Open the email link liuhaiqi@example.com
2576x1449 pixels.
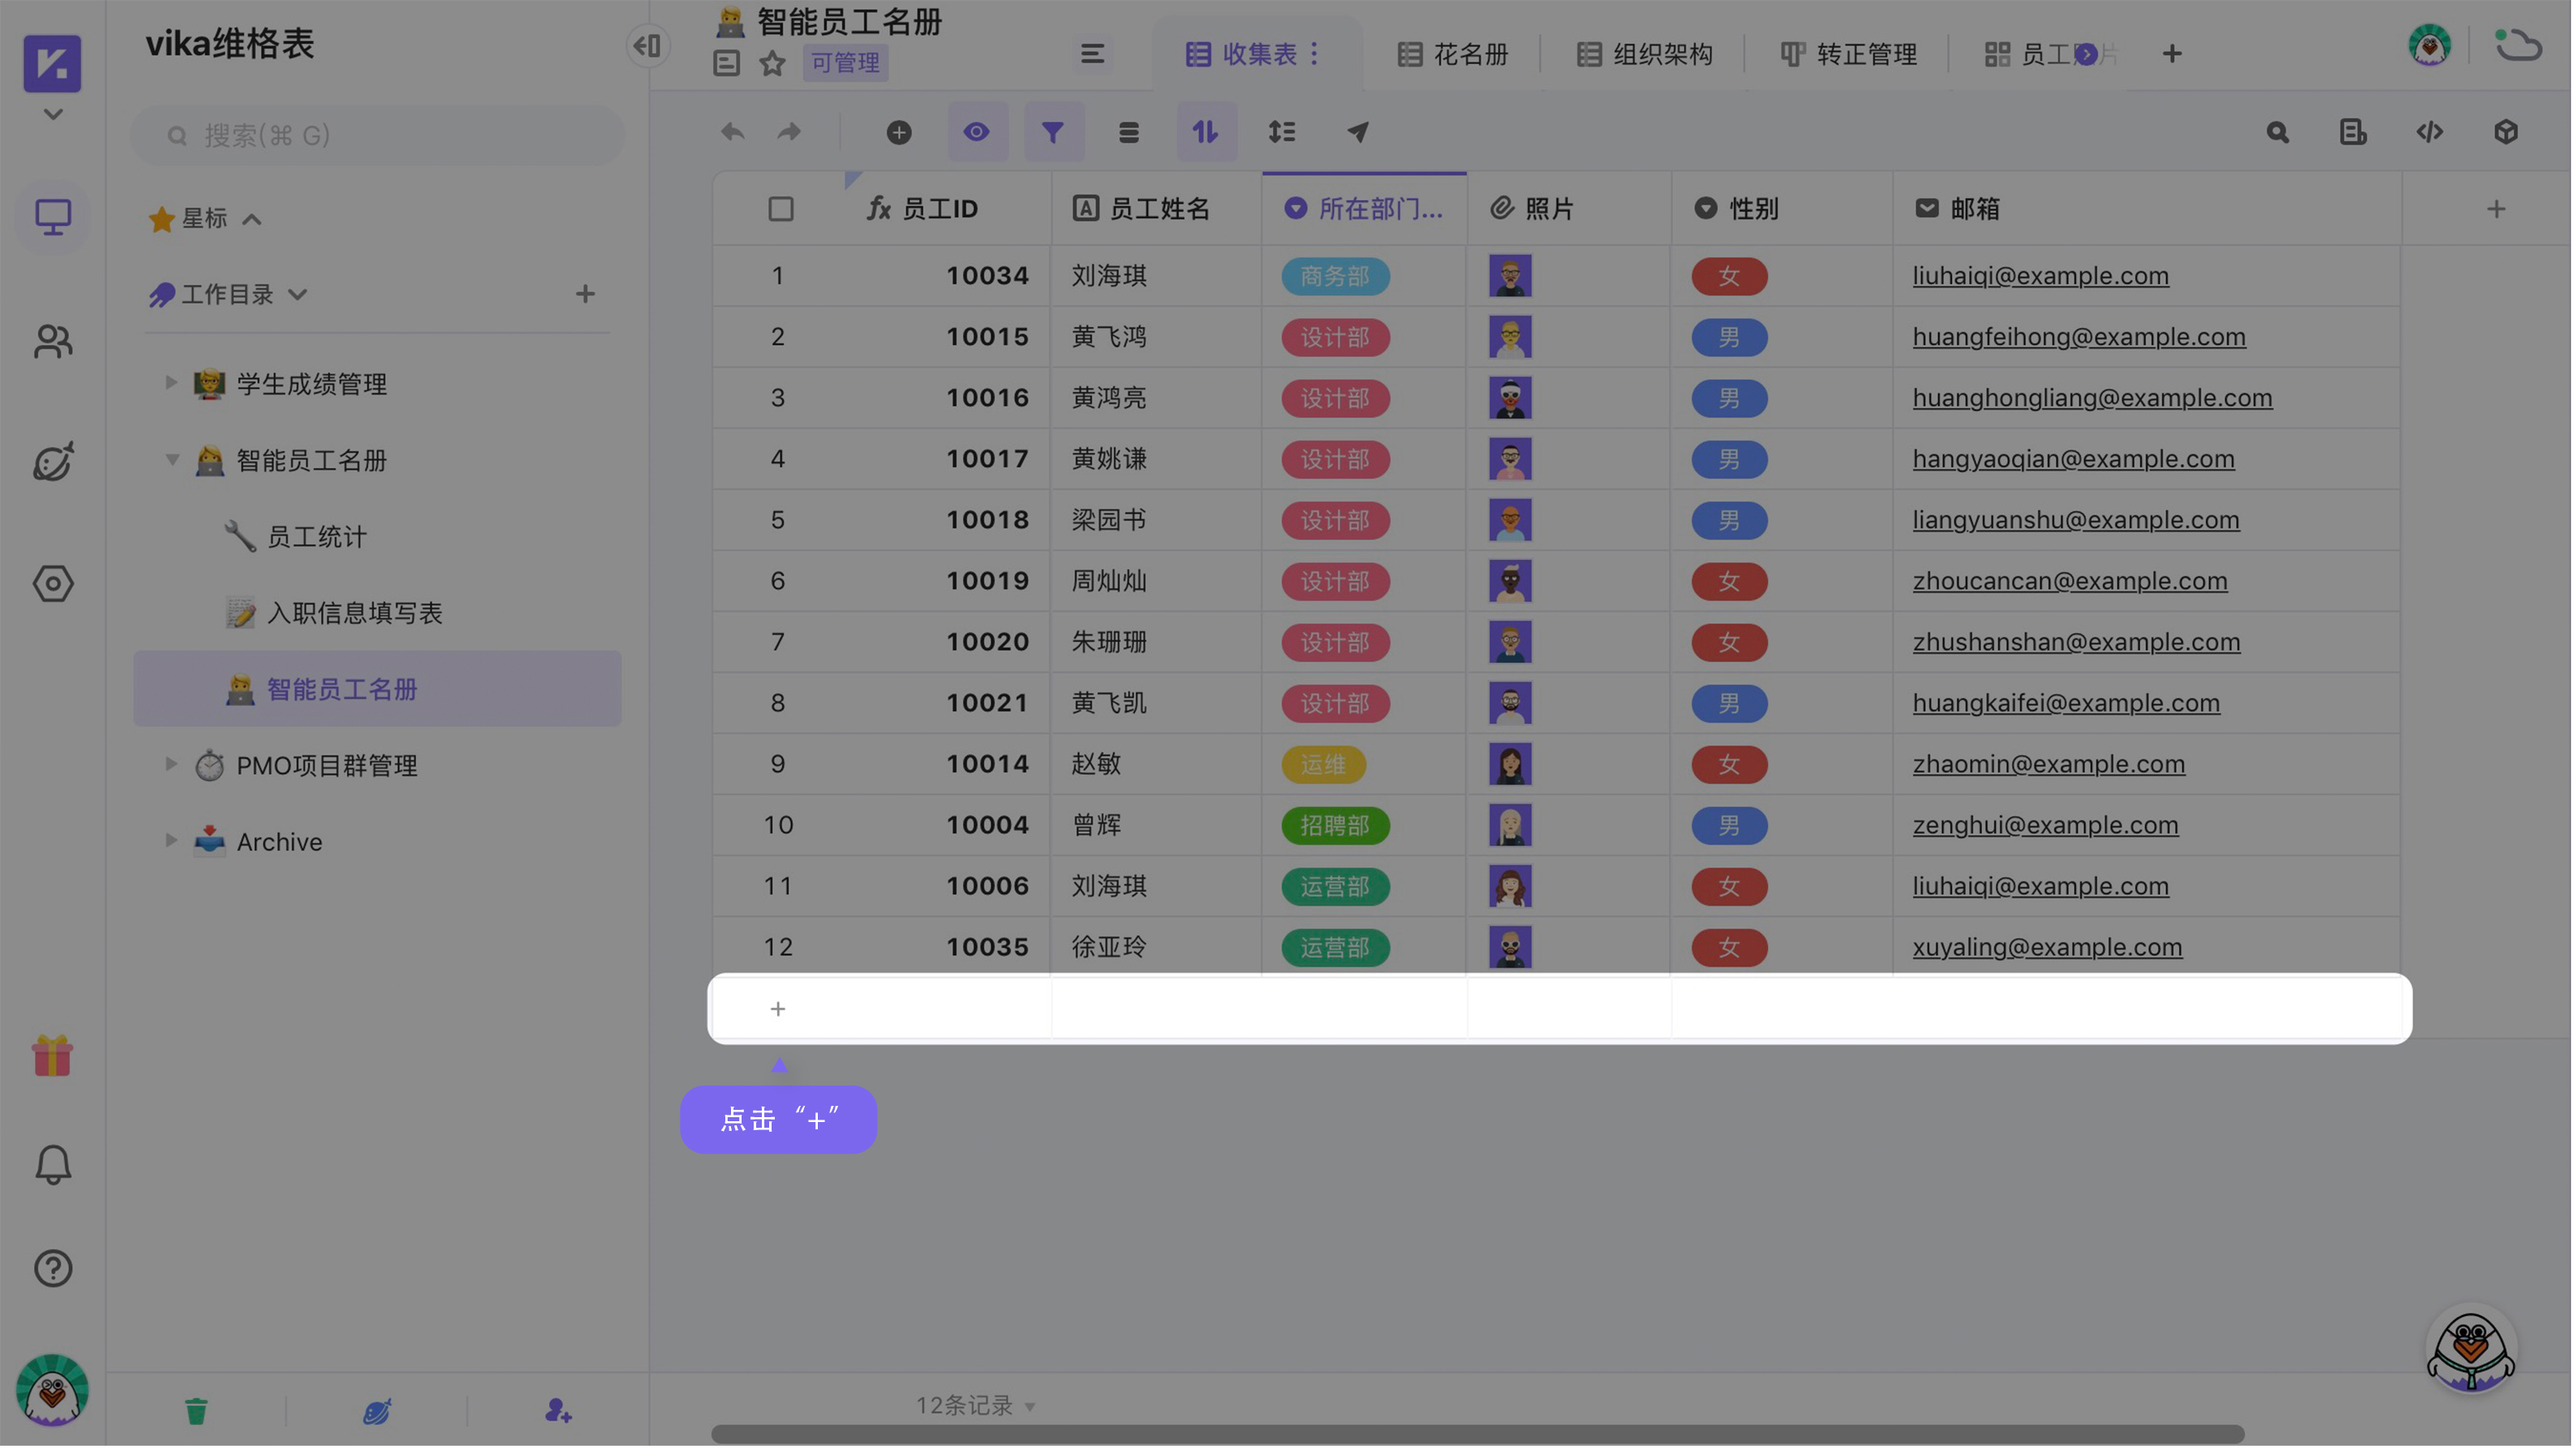(x=2041, y=275)
